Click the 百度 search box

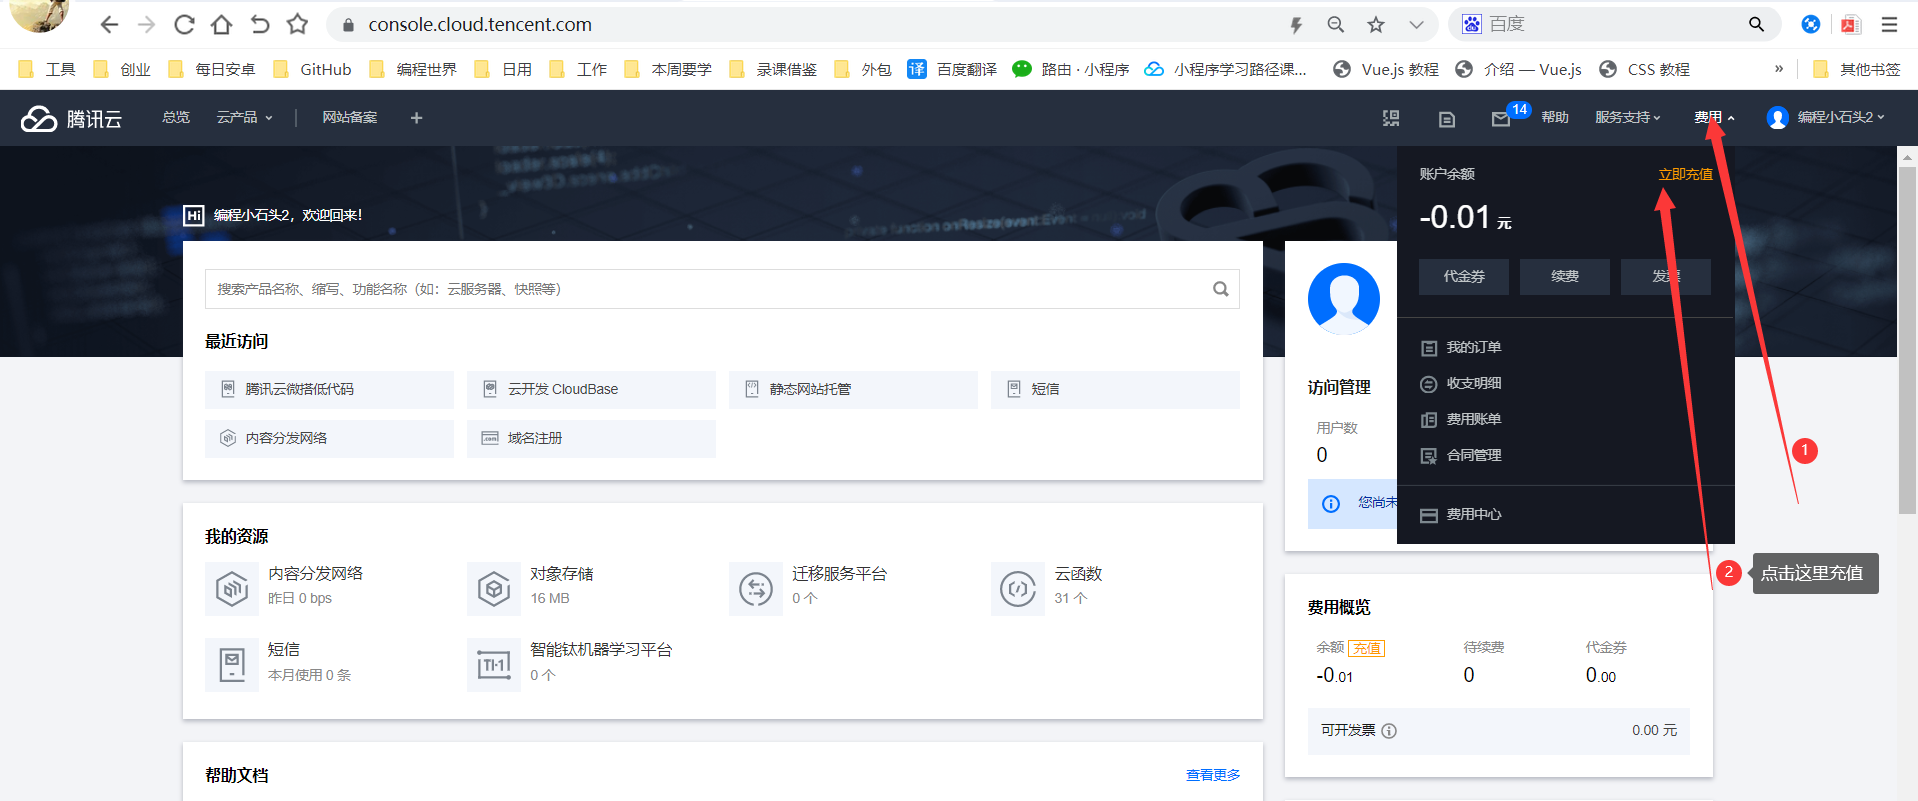[x=1614, y=24]
